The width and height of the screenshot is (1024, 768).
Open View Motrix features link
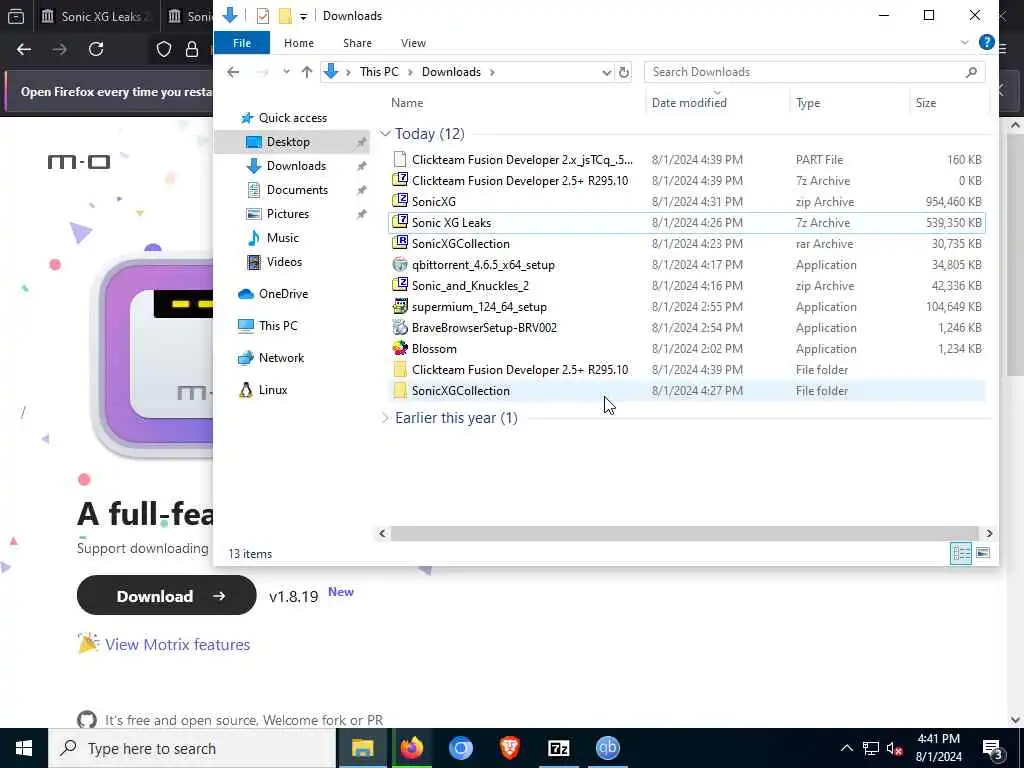[177, 645]
